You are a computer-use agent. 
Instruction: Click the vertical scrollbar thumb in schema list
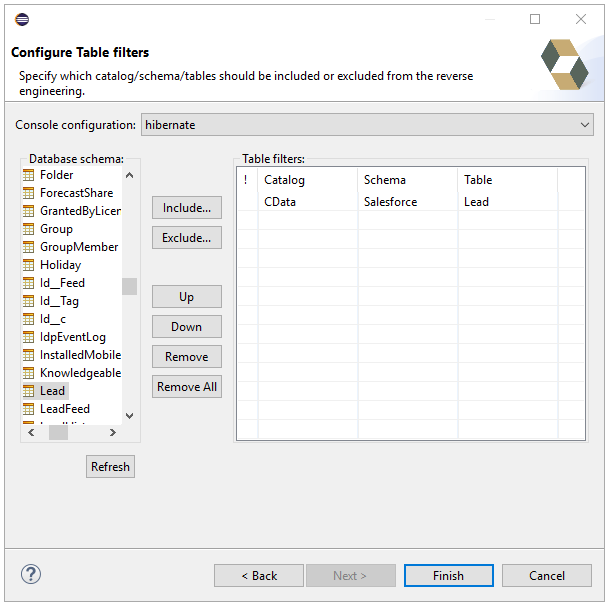(x=129, y=286)
